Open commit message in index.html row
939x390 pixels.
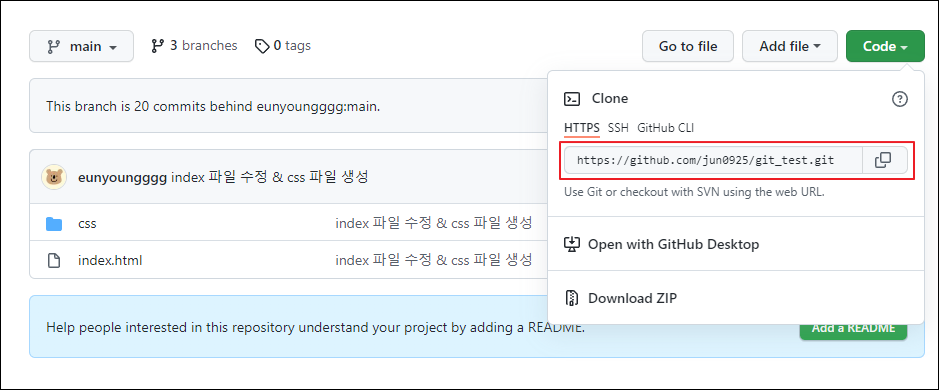click(434, 260)
